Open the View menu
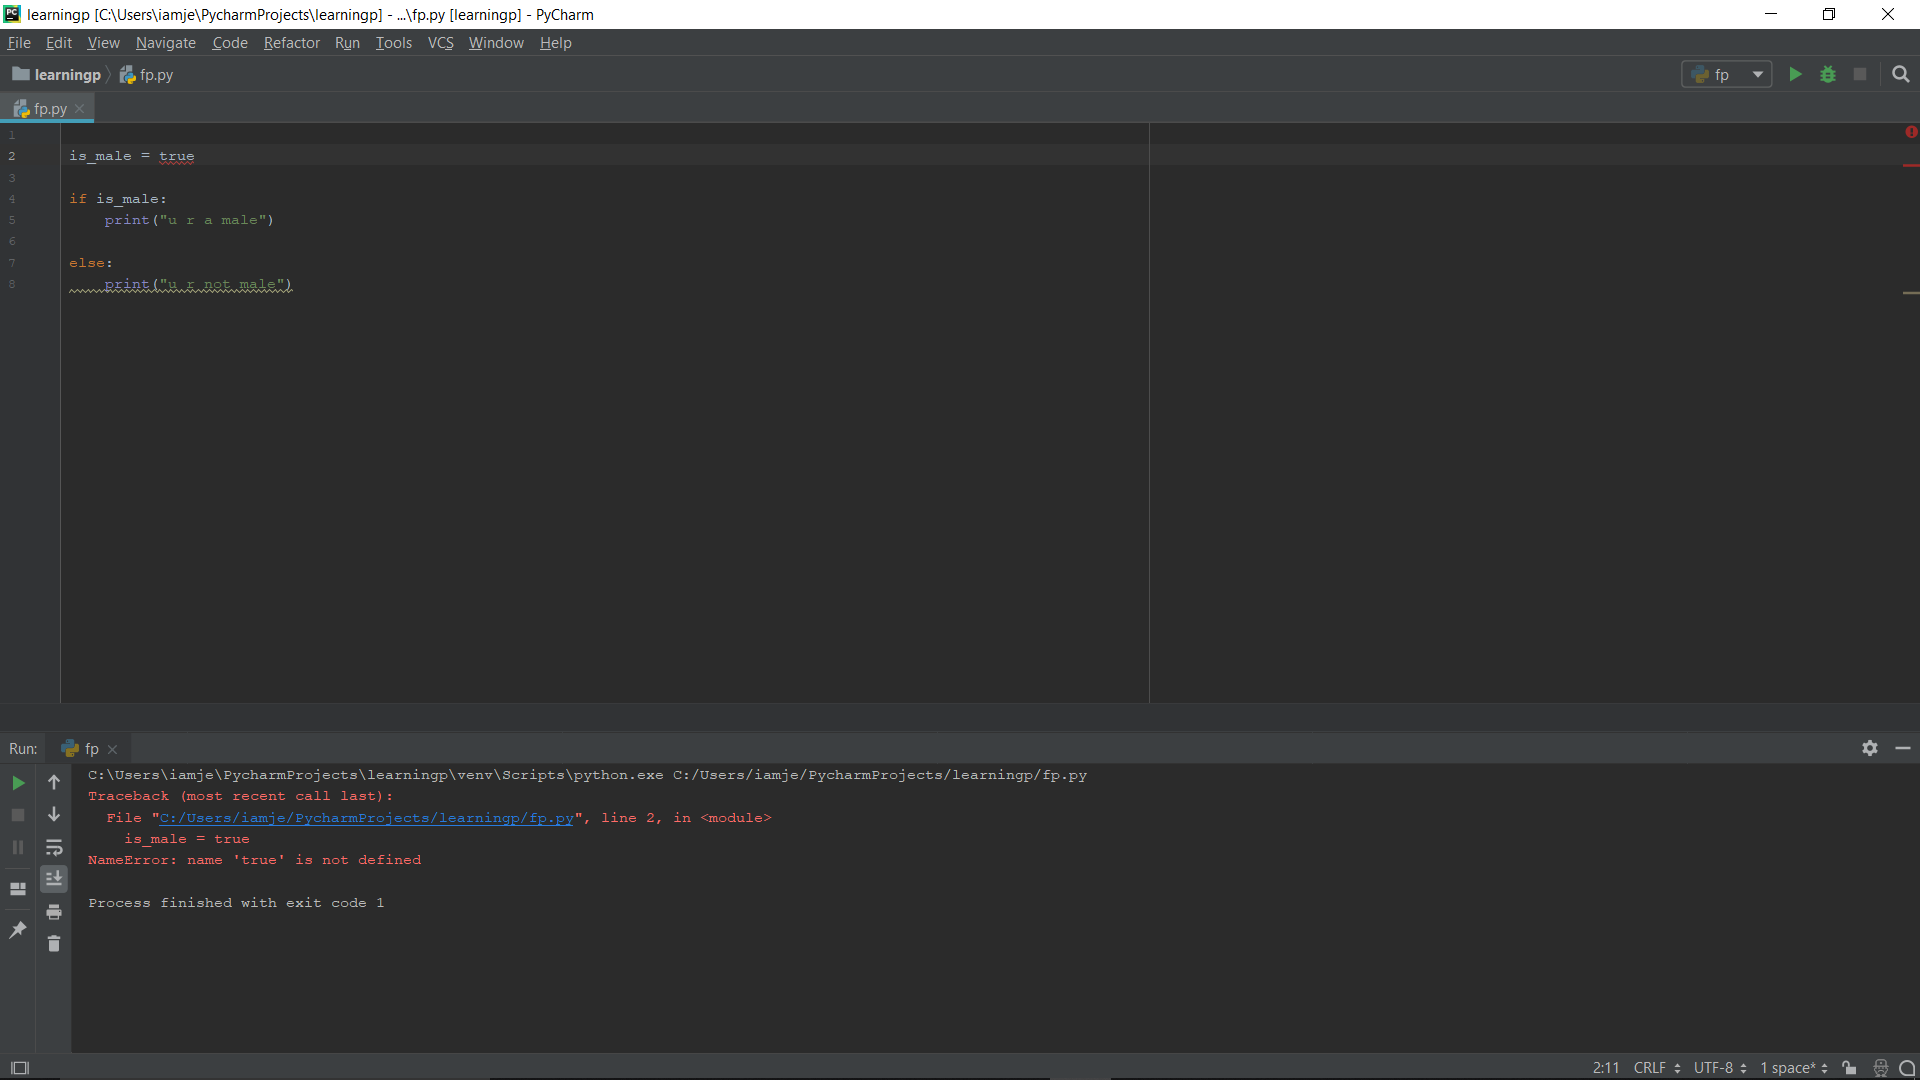This screenshot has width=1920, height=1080. 103,43
